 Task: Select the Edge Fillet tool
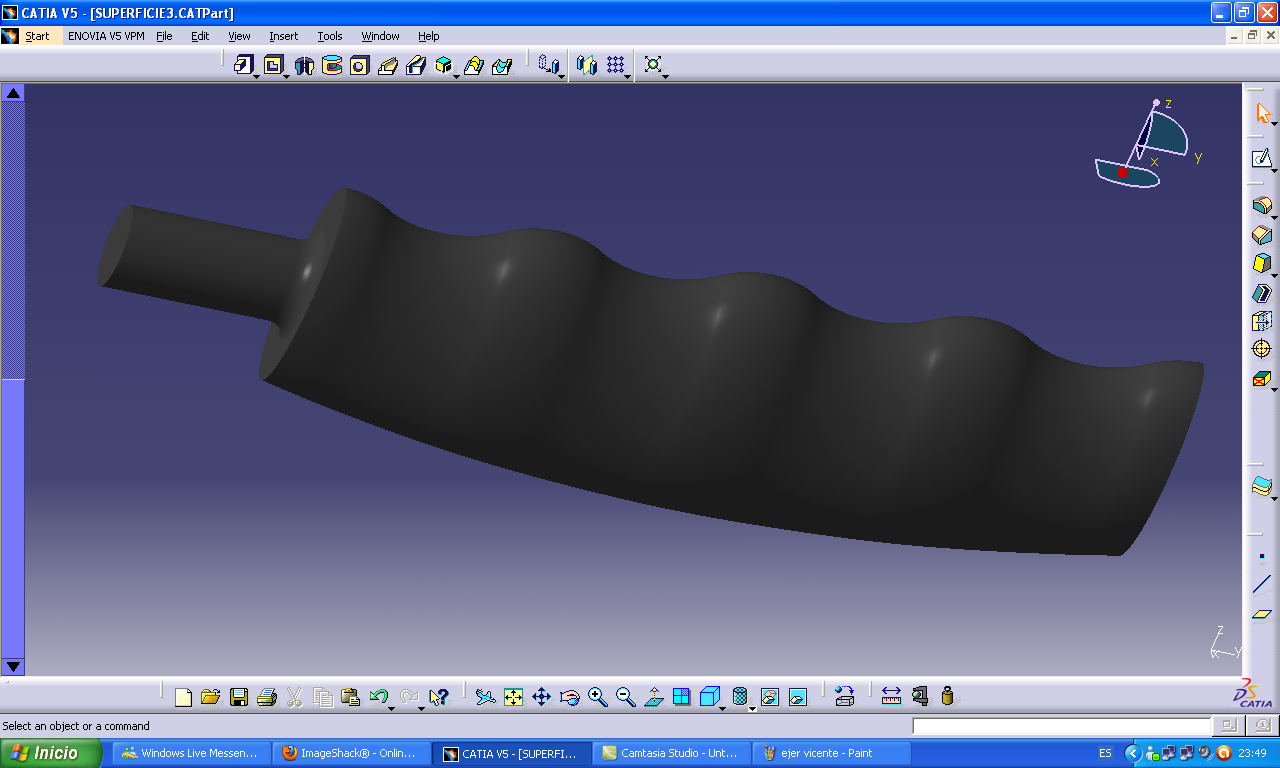(x=1262, y=206)
